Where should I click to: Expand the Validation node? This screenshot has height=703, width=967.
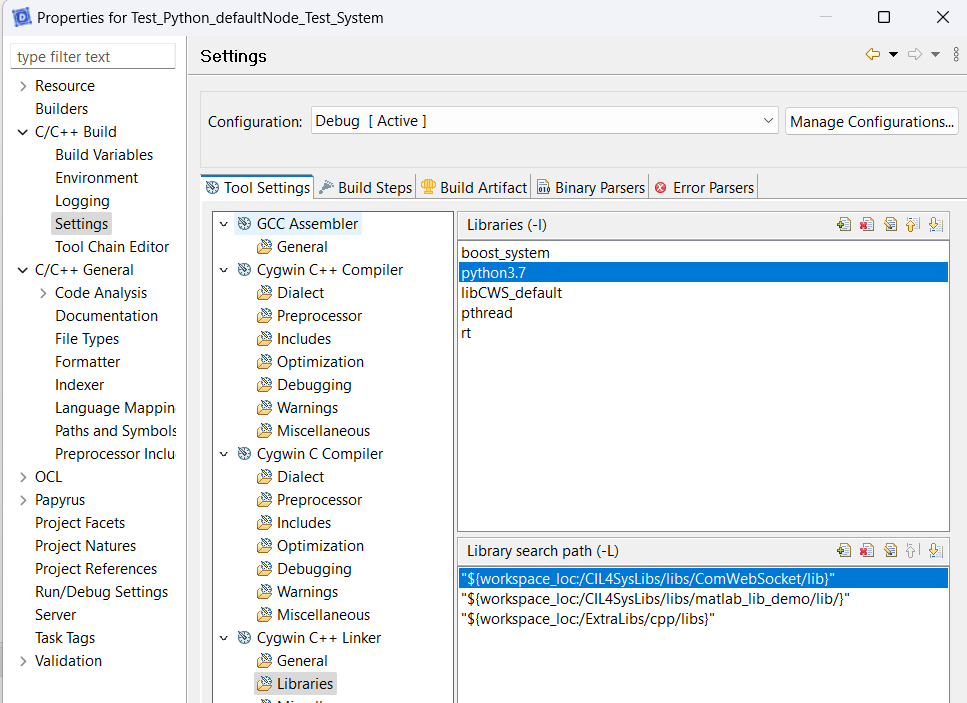pyautogui.click(x=23, y=661)
